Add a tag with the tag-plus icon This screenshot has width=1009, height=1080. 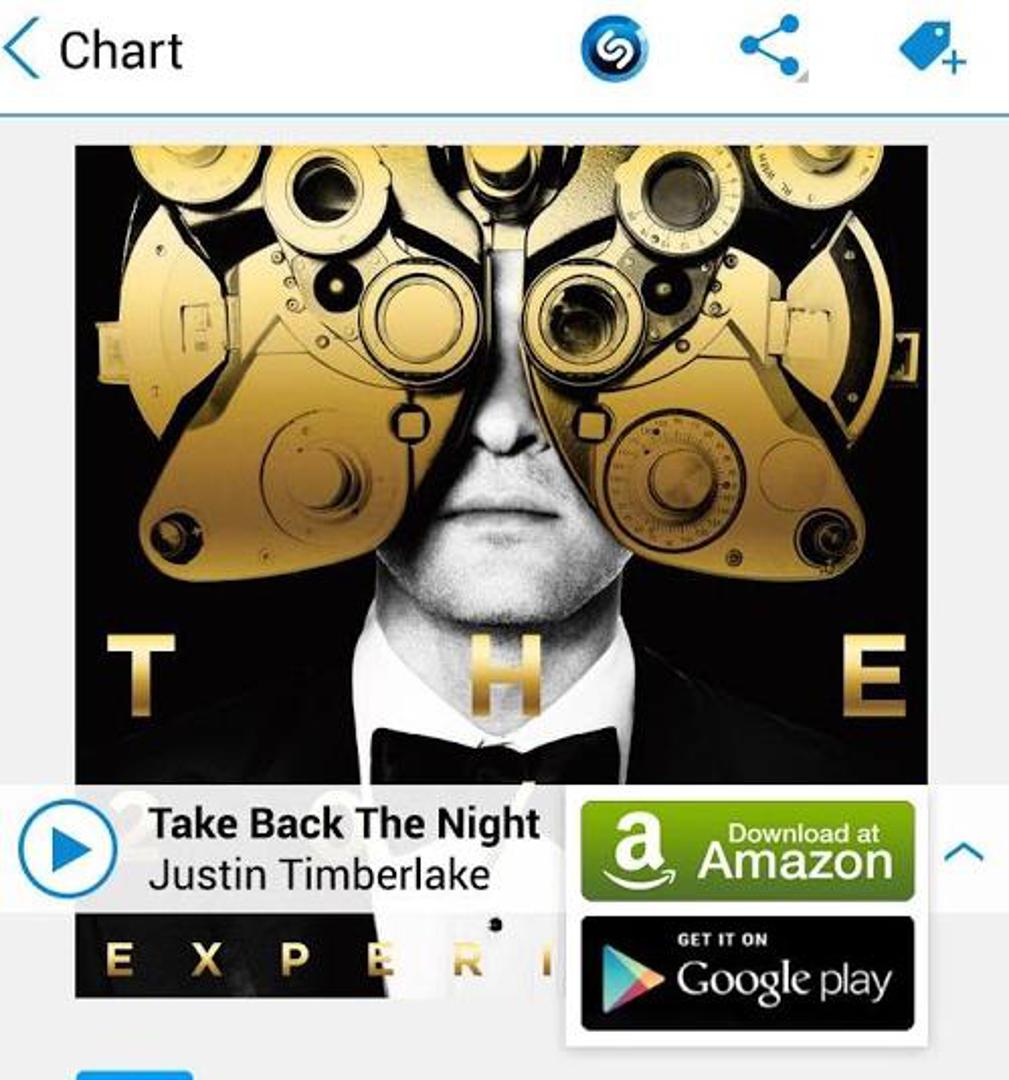pyautogui.click(x=933, y=47)
